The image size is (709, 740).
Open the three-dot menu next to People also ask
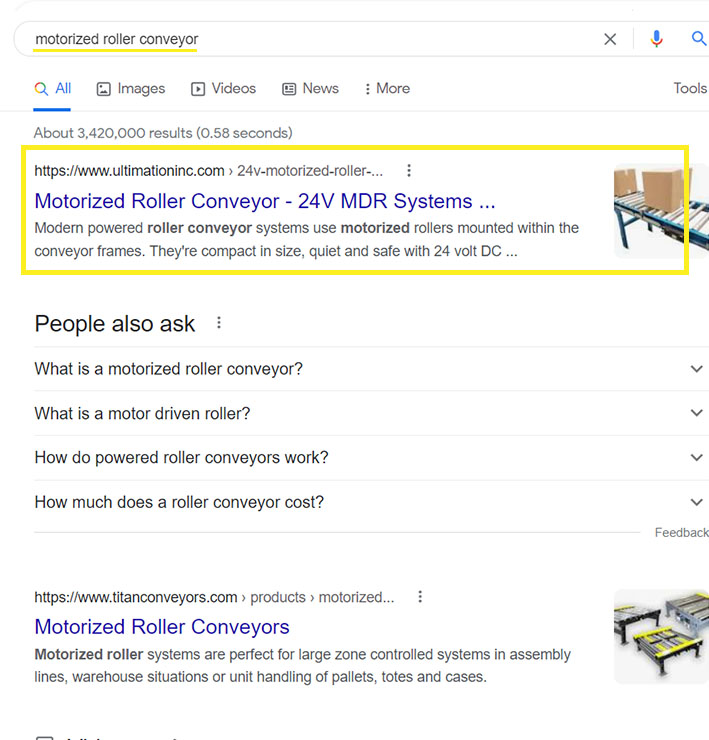(219, 323)
